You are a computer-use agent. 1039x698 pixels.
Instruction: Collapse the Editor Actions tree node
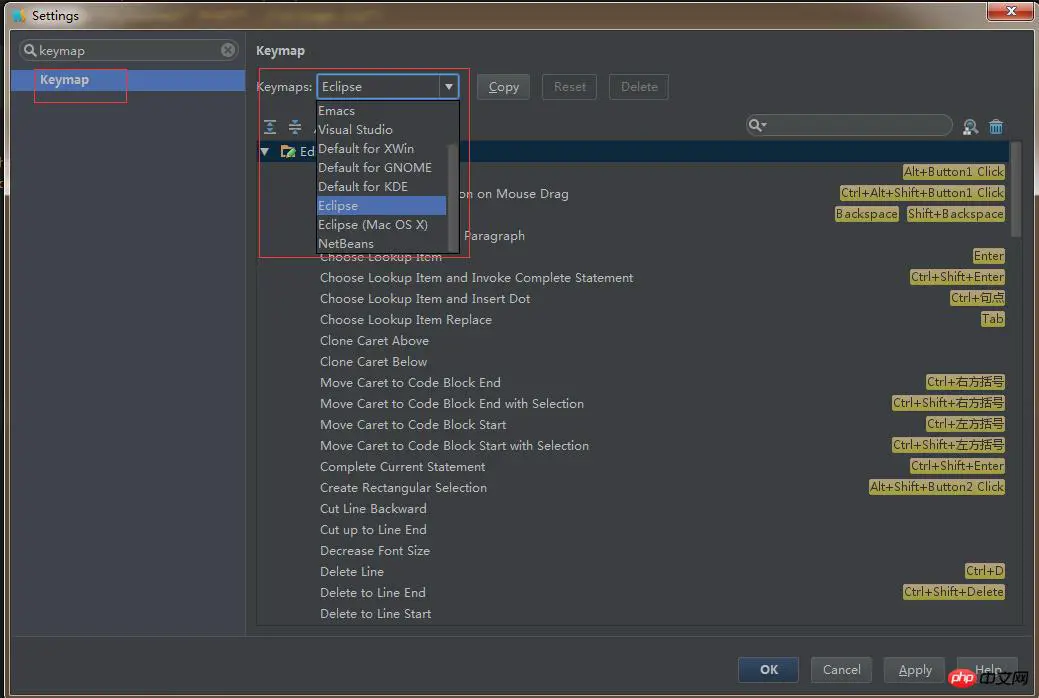tap(265, 152)
